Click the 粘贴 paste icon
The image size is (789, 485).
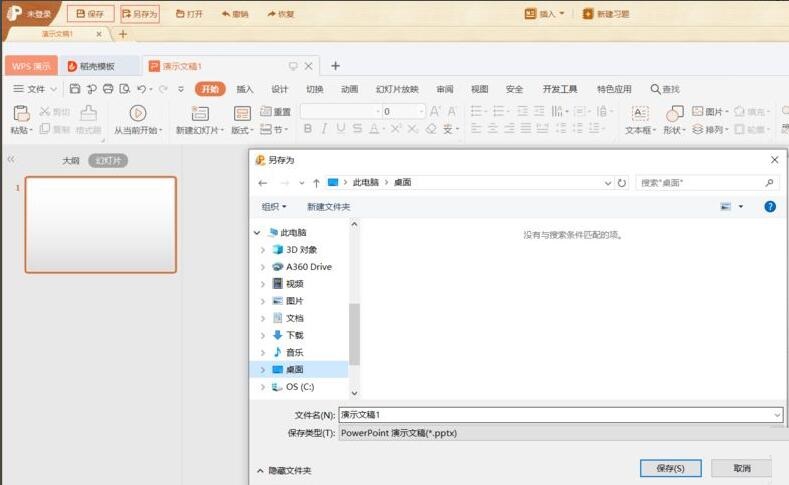coord(21,113)
